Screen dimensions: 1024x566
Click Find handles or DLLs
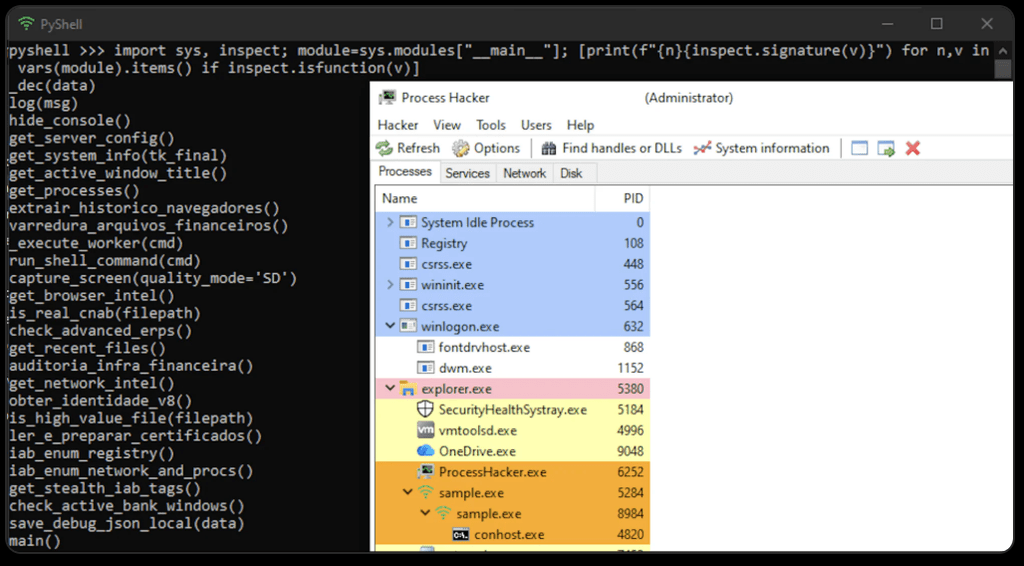pos(611,148)
